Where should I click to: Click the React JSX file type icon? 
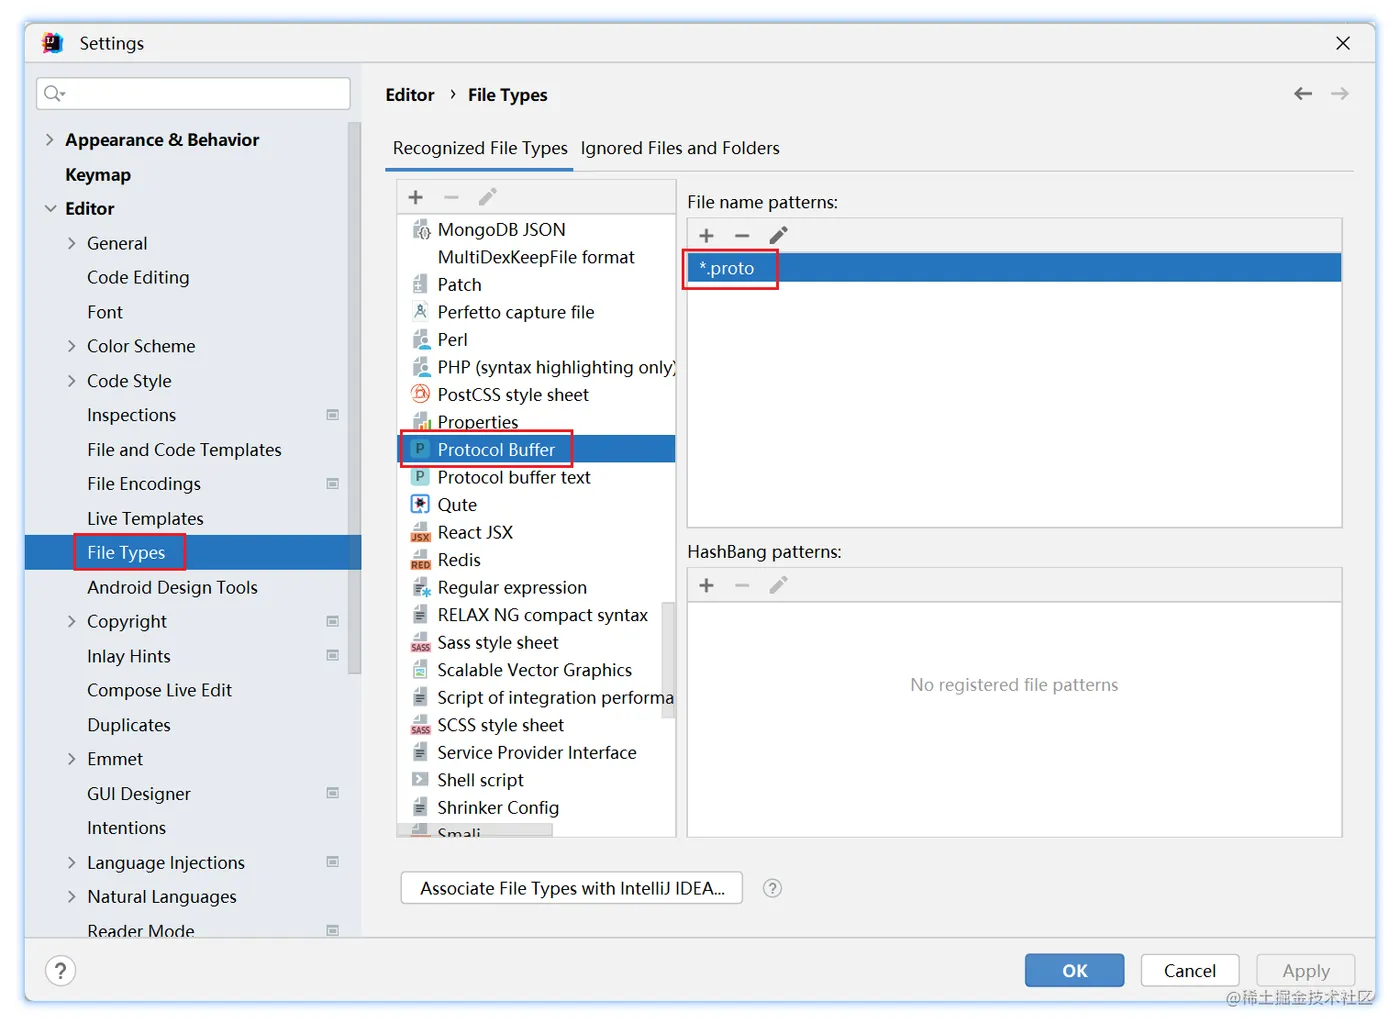pos(421,532)
